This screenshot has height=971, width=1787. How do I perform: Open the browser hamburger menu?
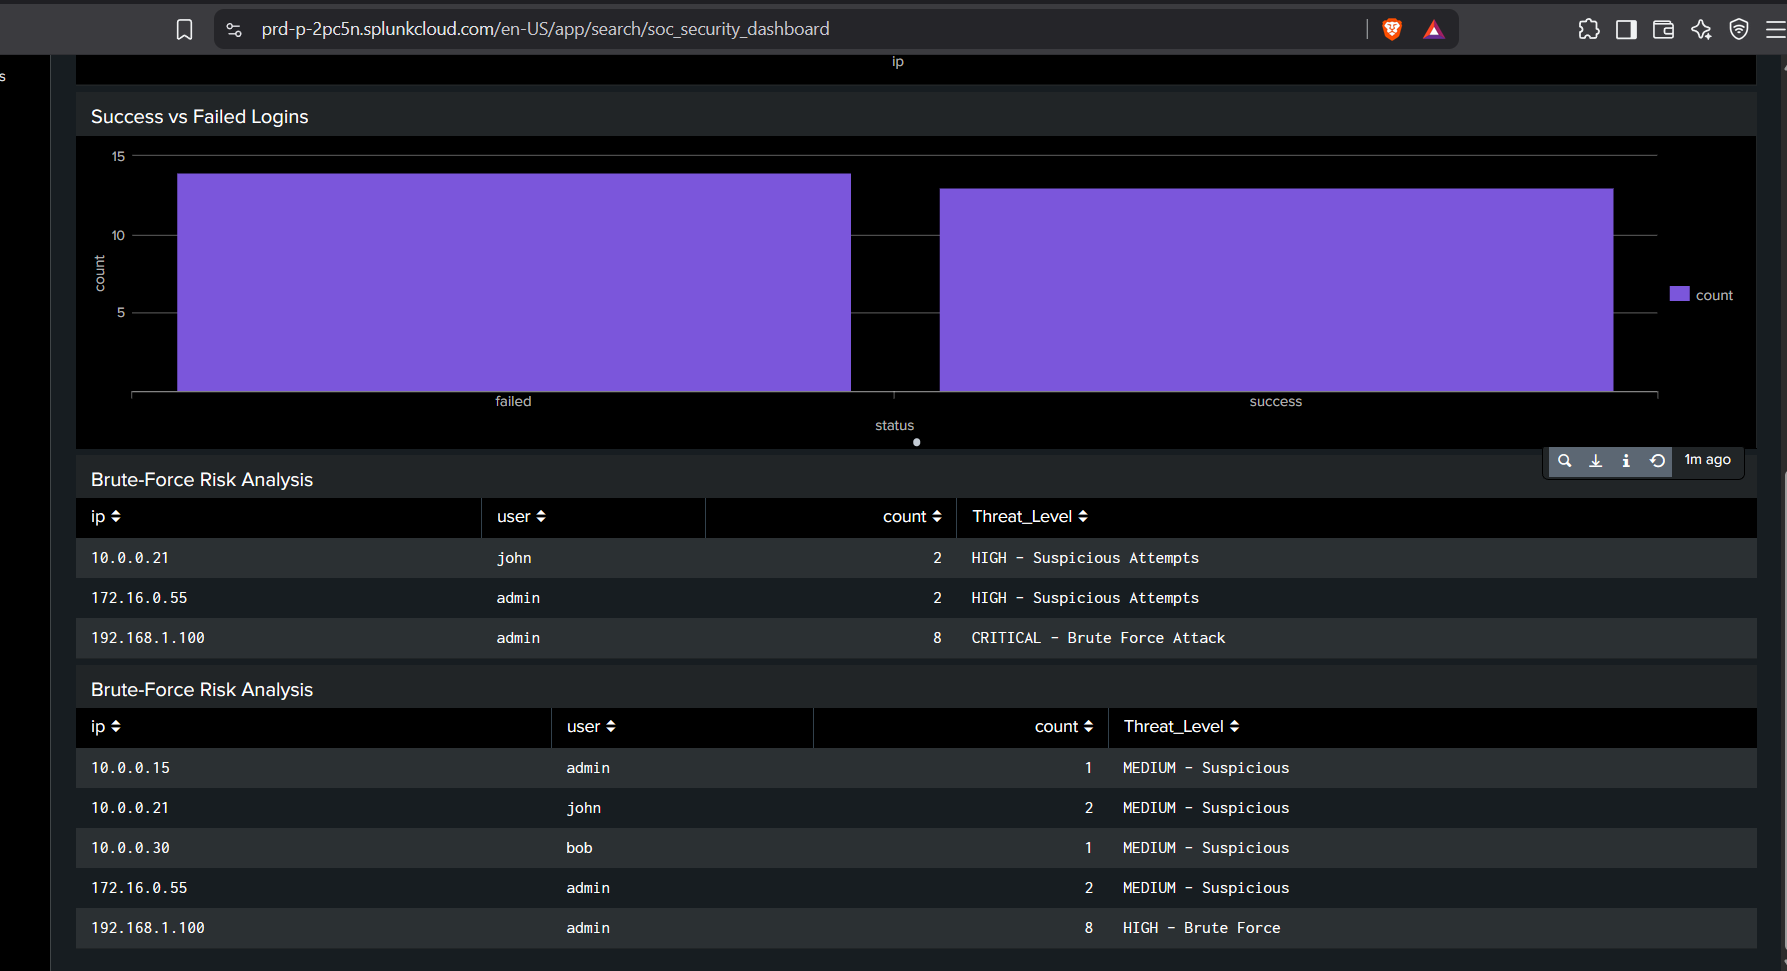[x=1776, y=30]
